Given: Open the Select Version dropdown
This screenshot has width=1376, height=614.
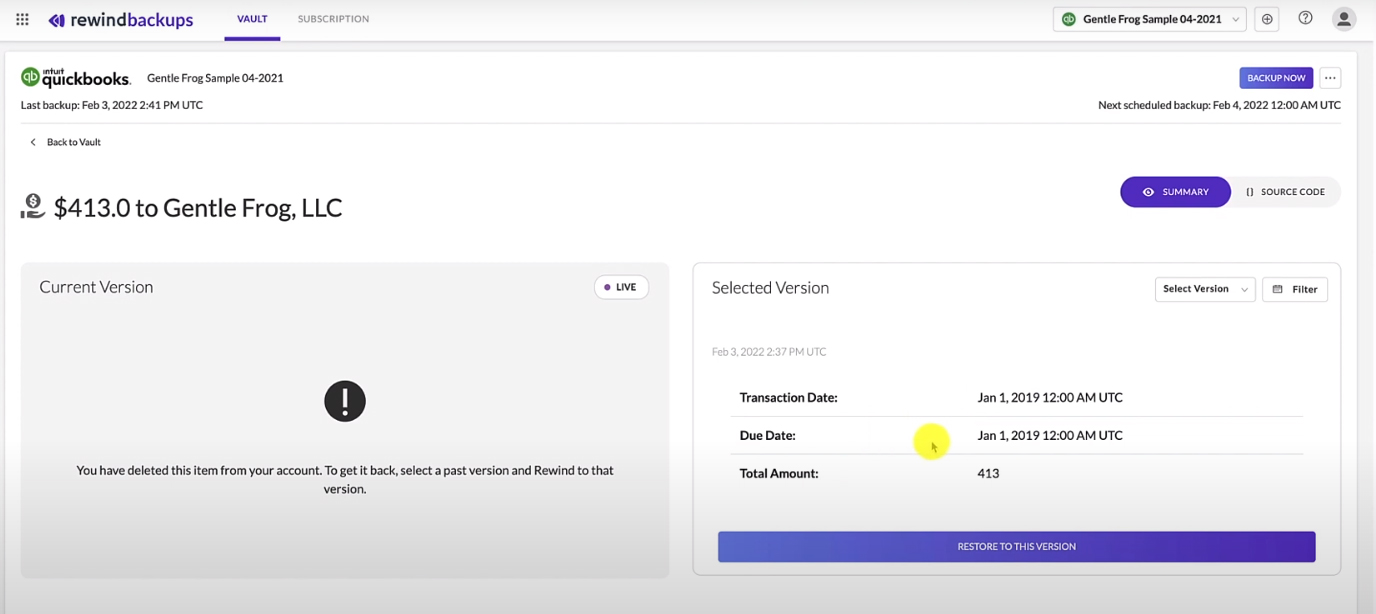Looking at the screenshot, I should 1205,289.
